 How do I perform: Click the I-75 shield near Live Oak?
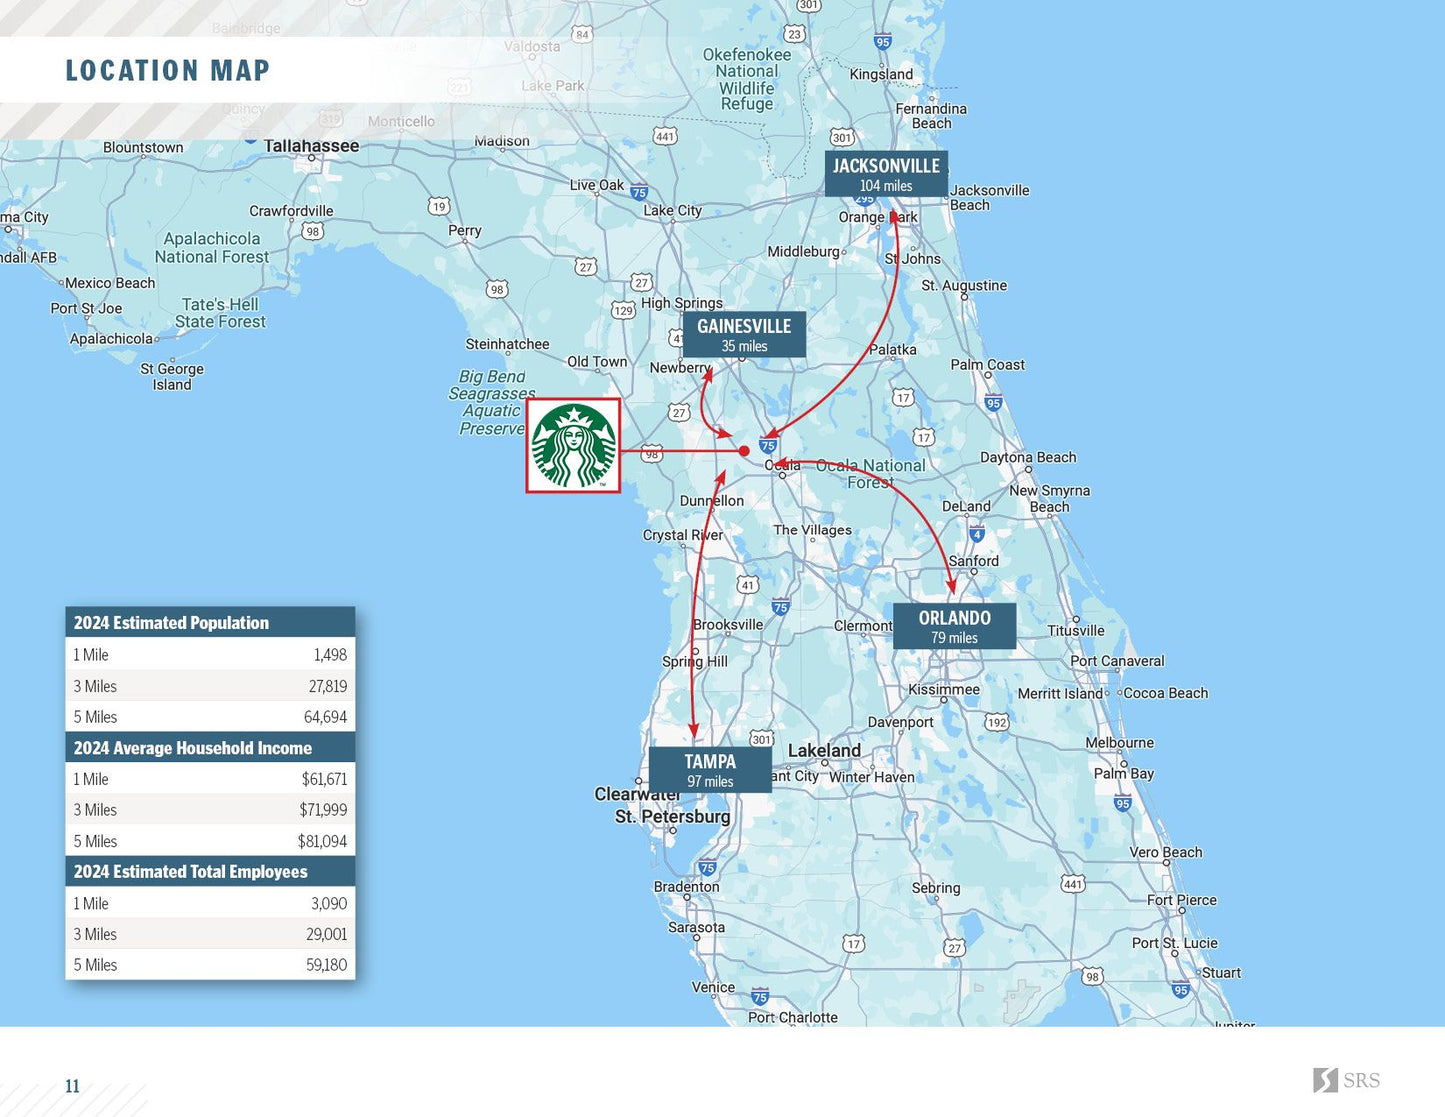click(x=639, y=192)
